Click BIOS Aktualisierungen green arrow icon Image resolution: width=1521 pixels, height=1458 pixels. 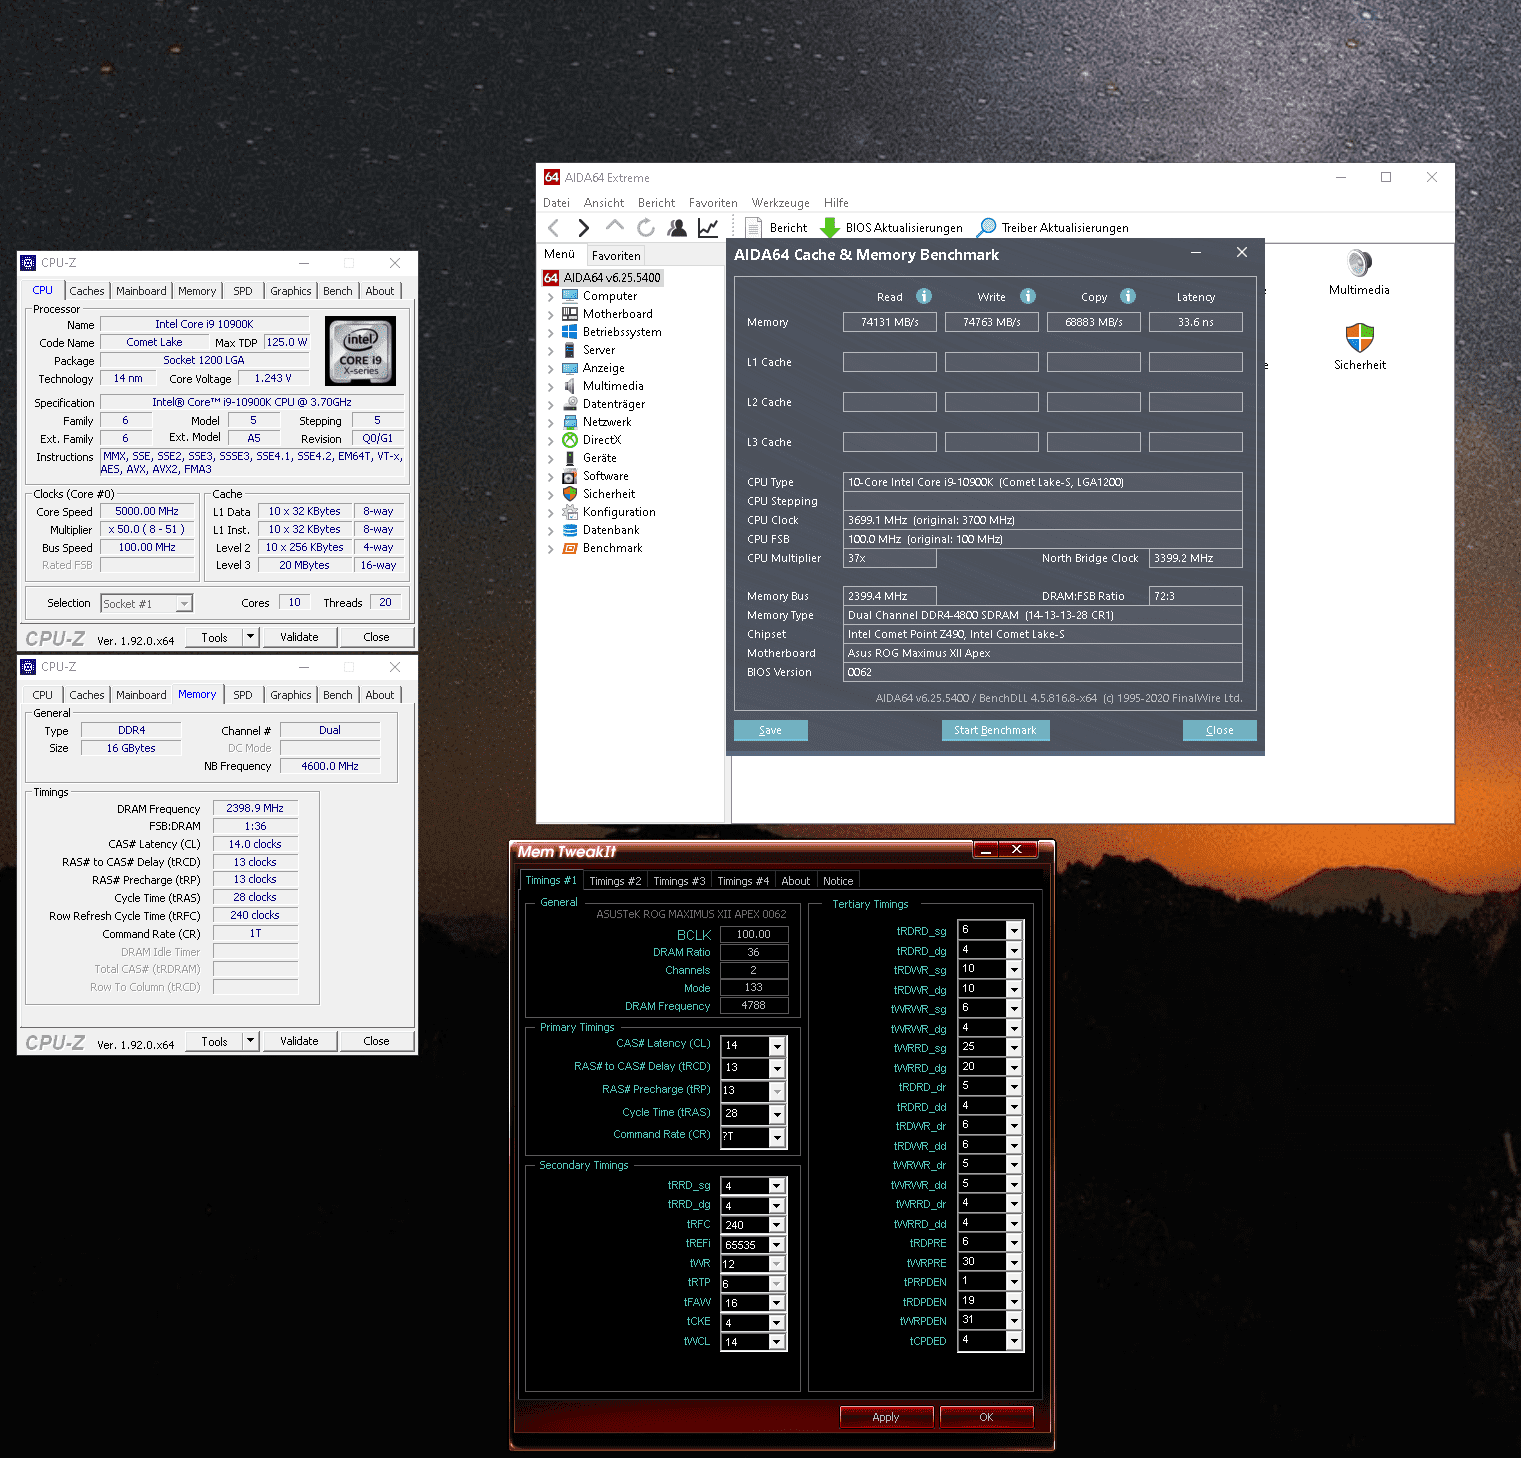(829, 228)
